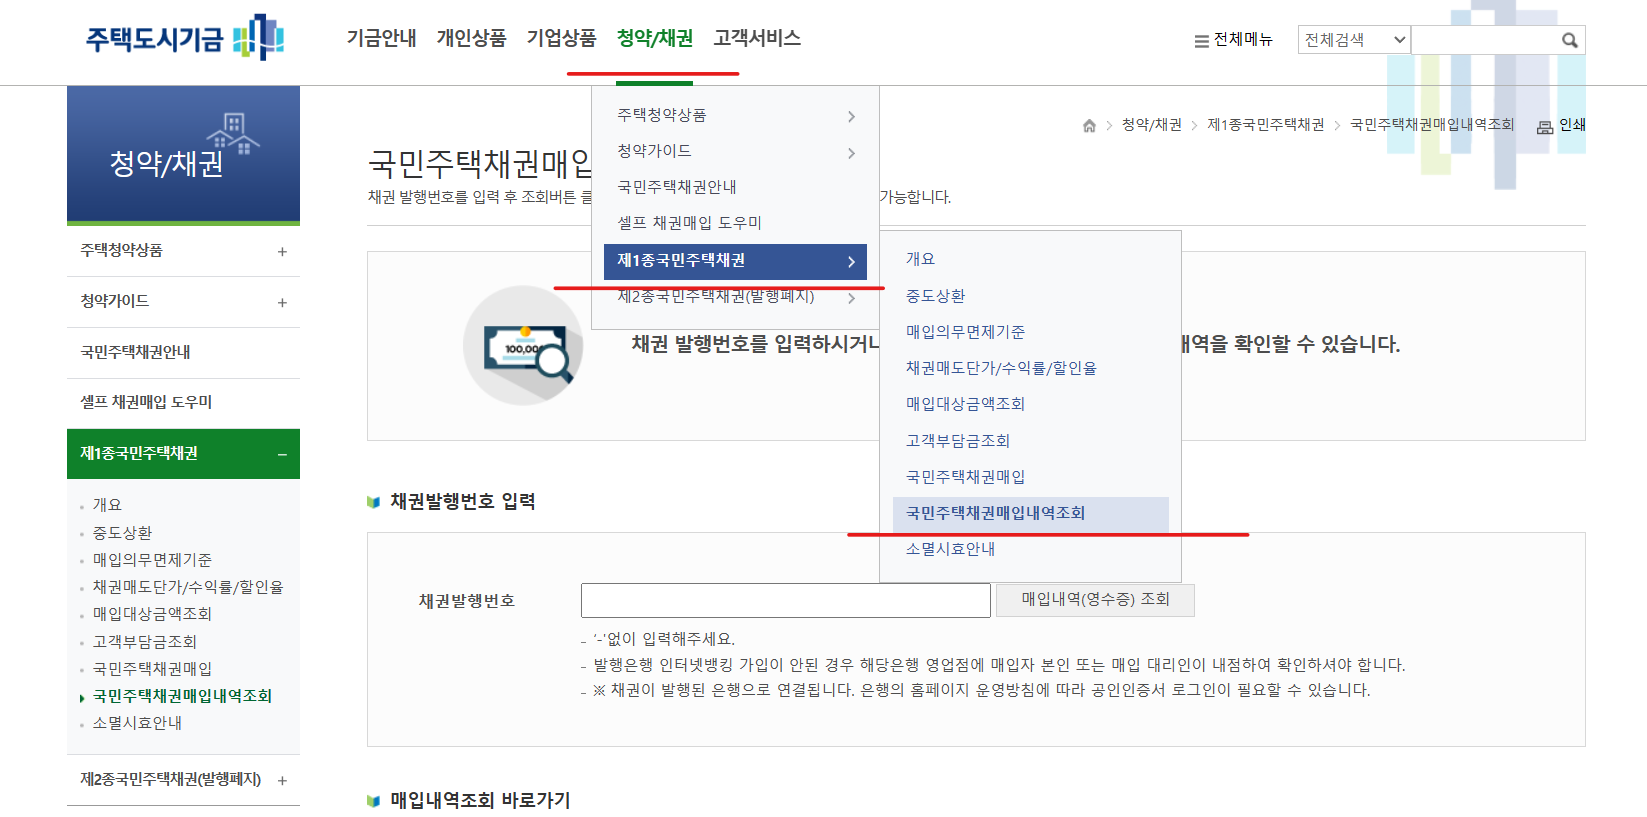Open sidebar 매입의무면제기준 link
The width and height of the screenshot is (1647, 817).
coord(152,560)
